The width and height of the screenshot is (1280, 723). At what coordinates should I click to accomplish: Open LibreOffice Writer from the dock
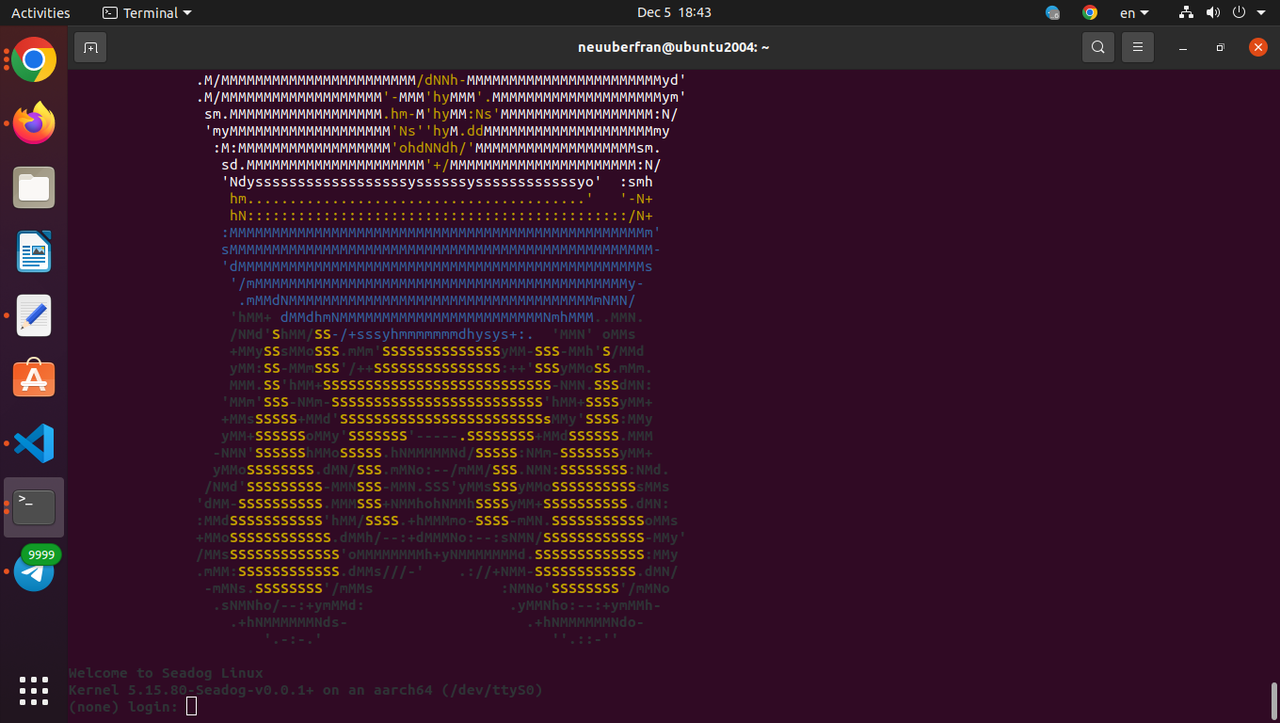pos(33,251)
